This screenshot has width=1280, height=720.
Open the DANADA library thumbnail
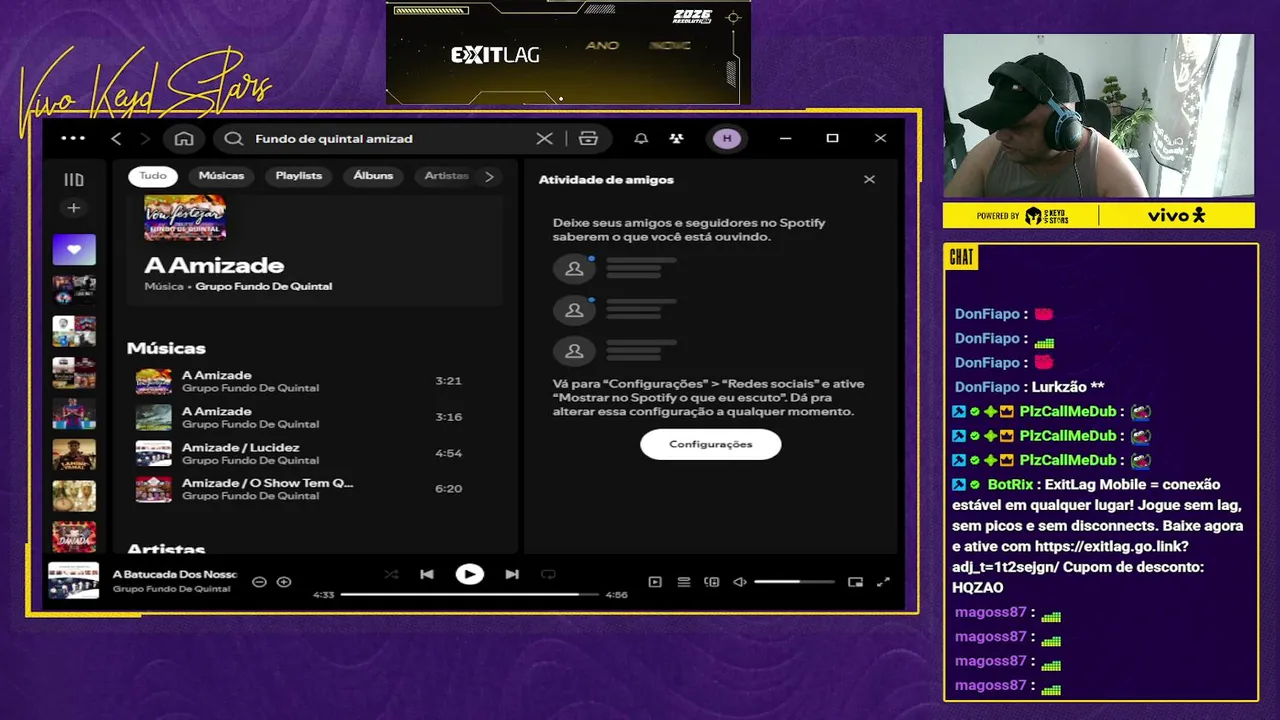pos(74,537)
